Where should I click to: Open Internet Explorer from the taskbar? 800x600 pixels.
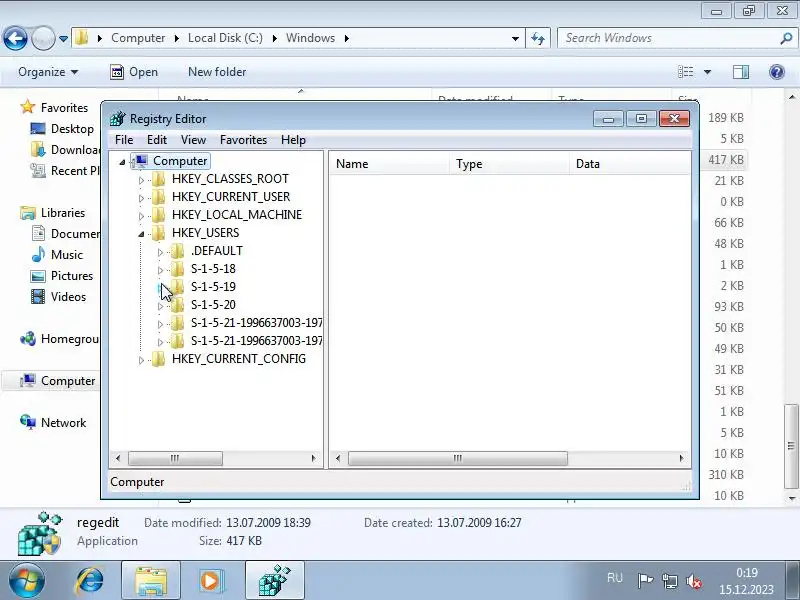(90, 580)
